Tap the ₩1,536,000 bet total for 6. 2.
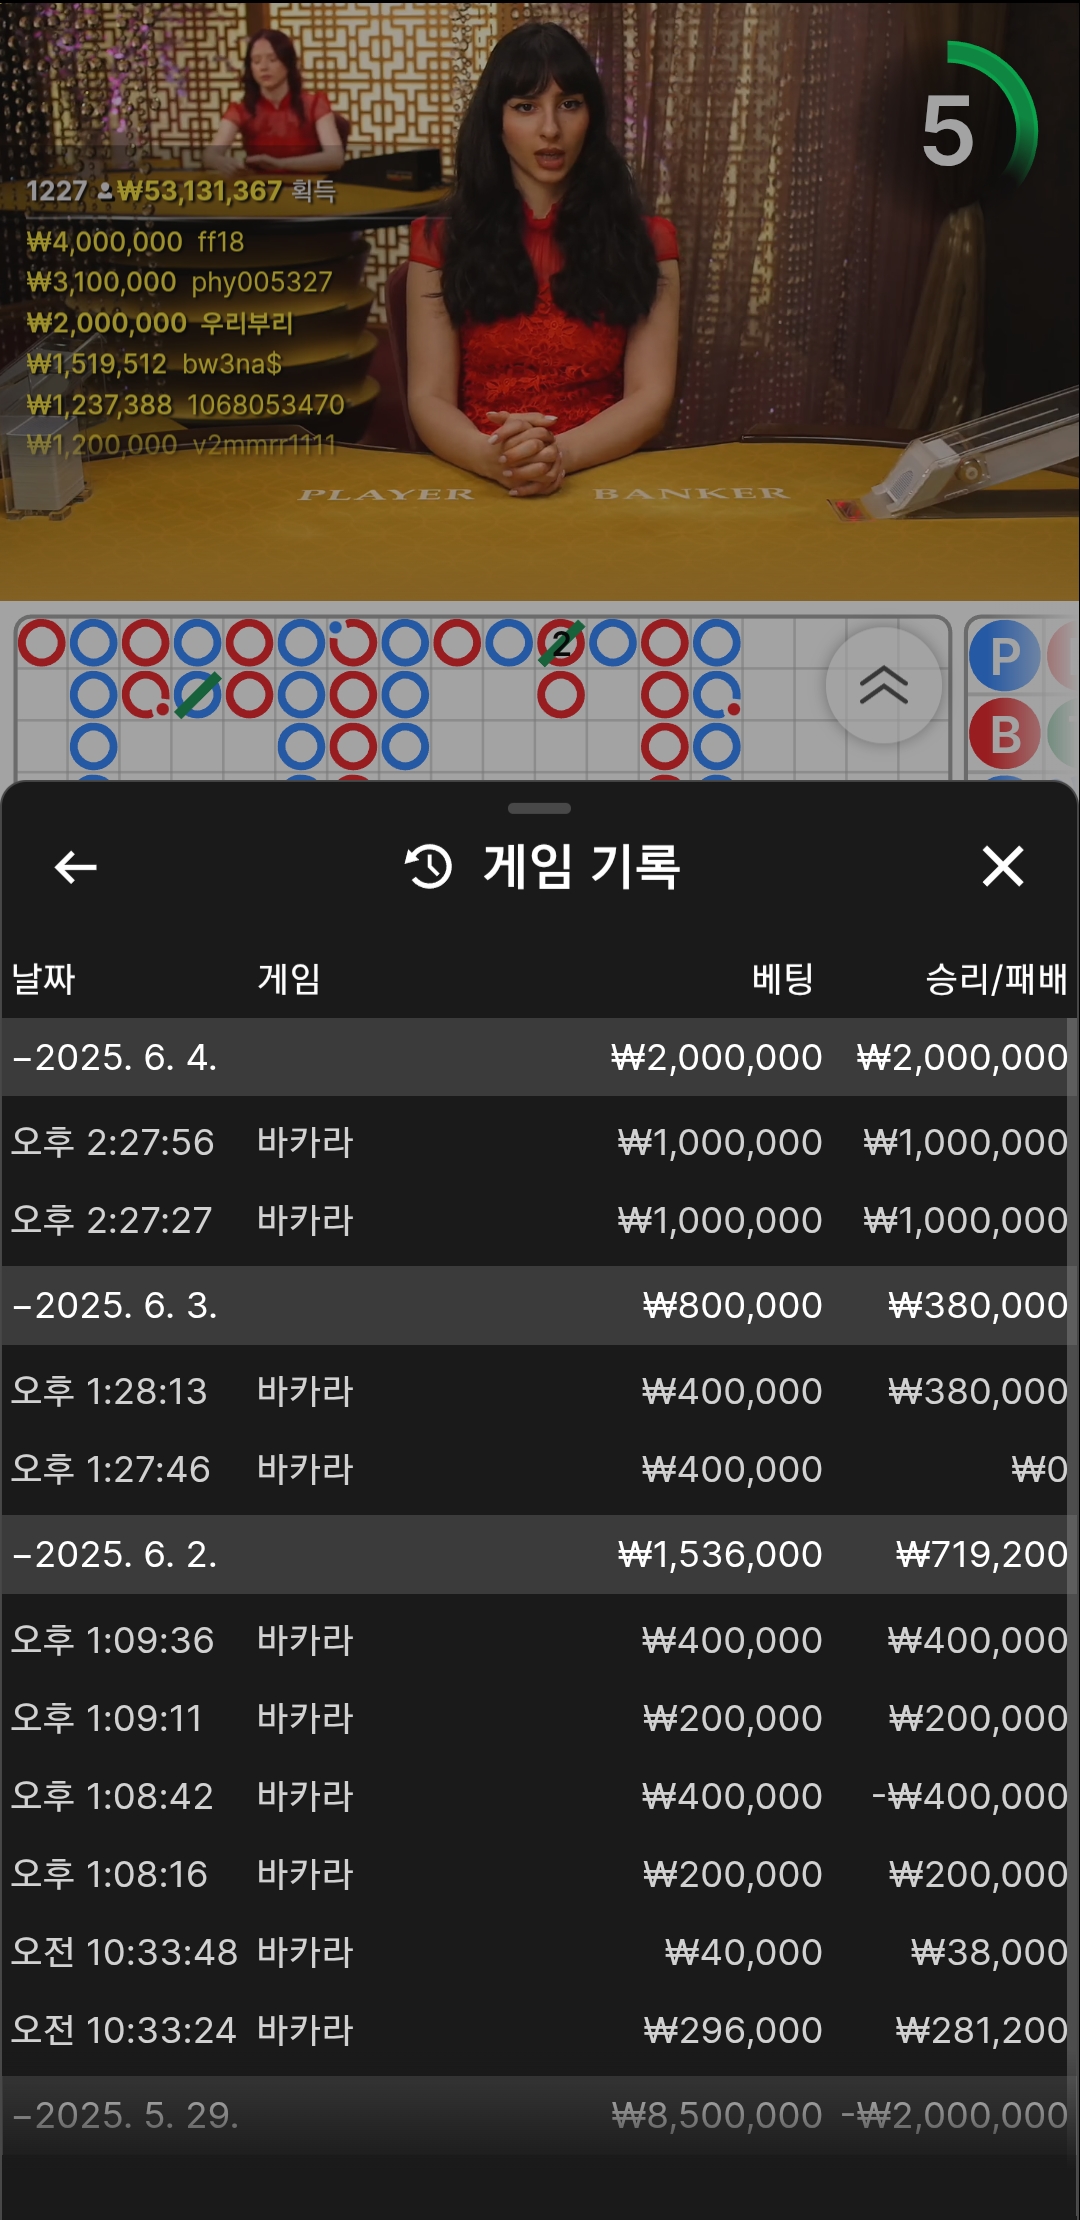 coord(720,1554)
